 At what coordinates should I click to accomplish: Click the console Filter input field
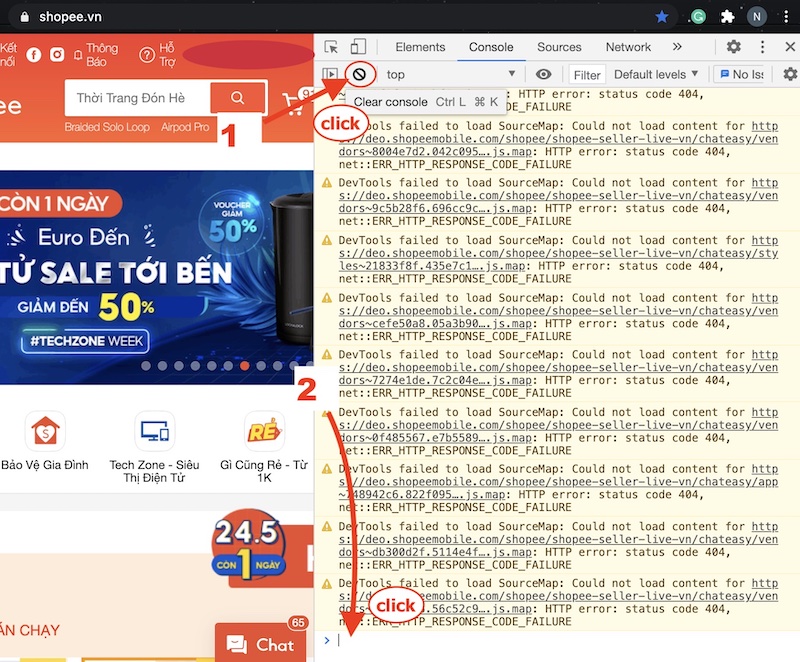click(x=587, y=74)
